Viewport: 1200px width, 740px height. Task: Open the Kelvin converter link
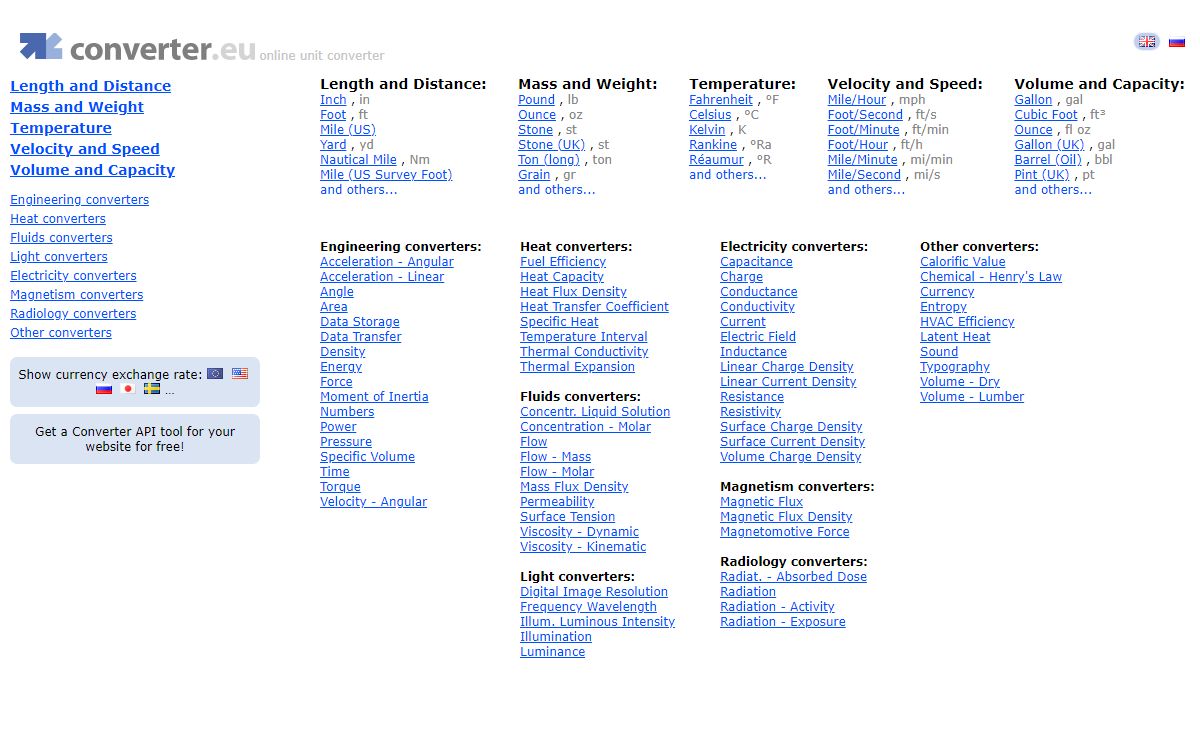pos(707,130)
